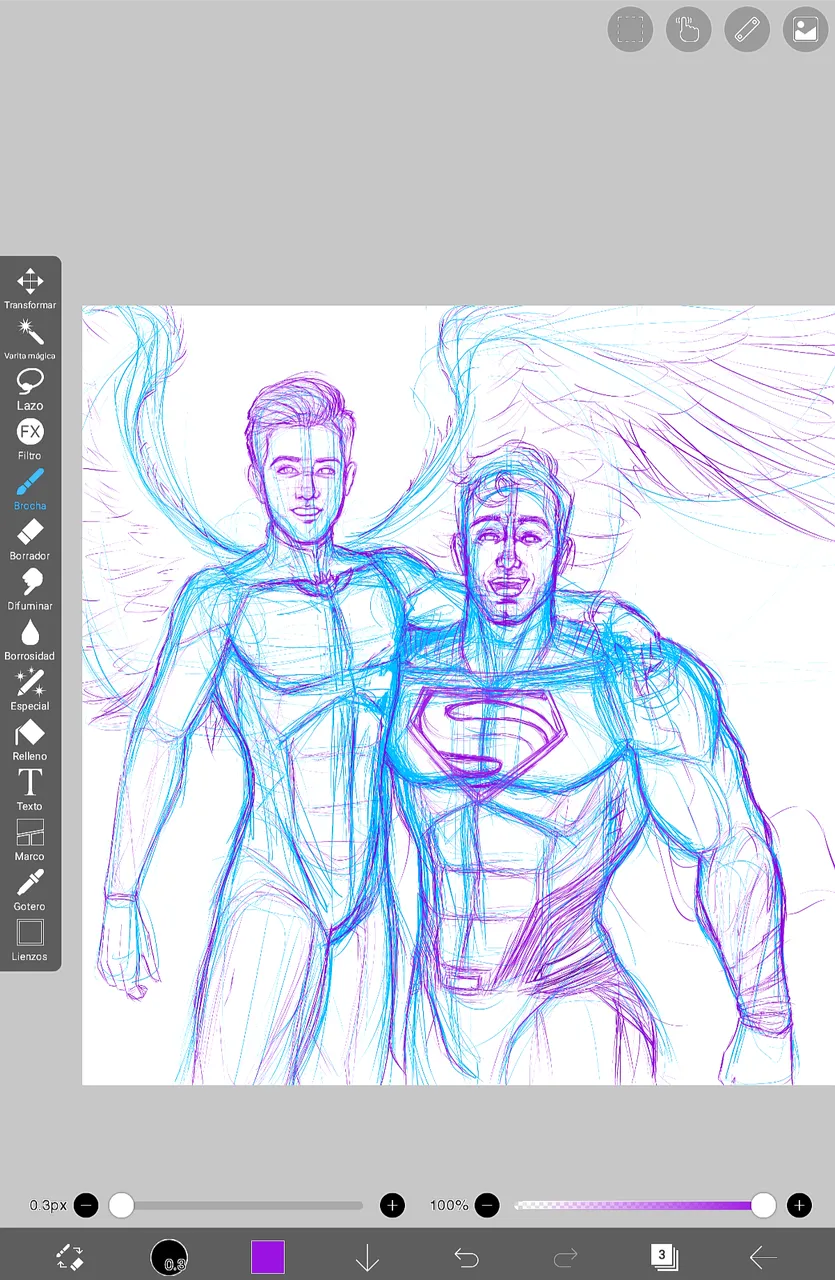Select the Brocha brush tool
Screen dimensions: 835x1280
(30, 488)
